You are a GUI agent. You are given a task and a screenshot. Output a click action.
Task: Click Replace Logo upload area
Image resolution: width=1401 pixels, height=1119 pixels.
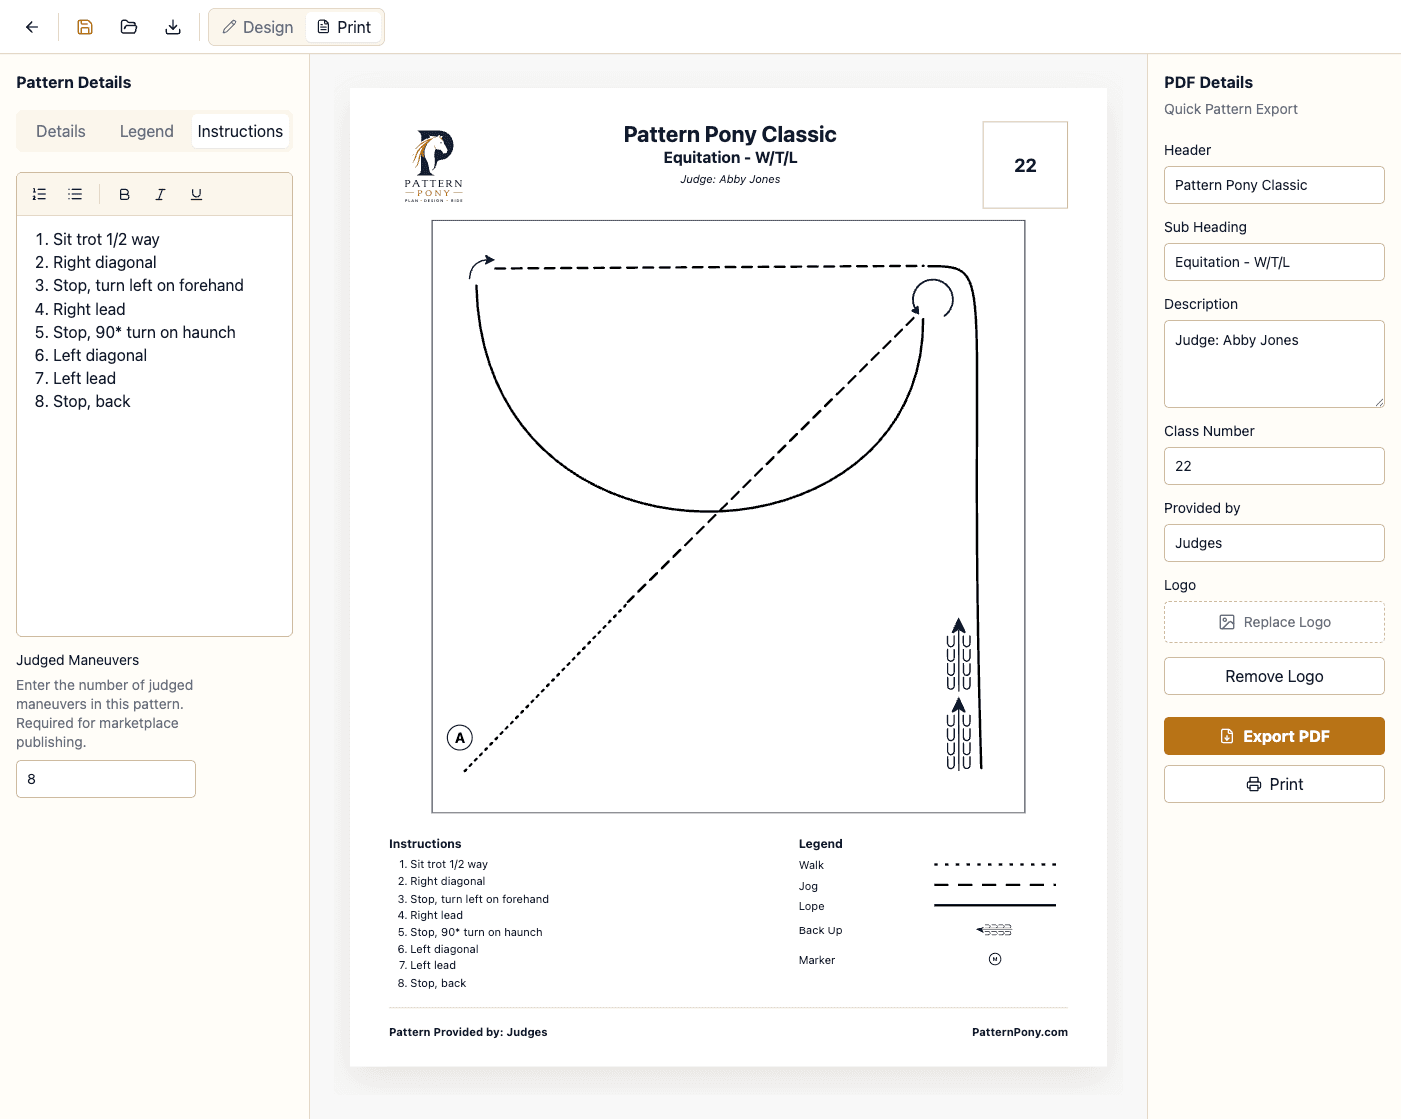point(1274,622)
